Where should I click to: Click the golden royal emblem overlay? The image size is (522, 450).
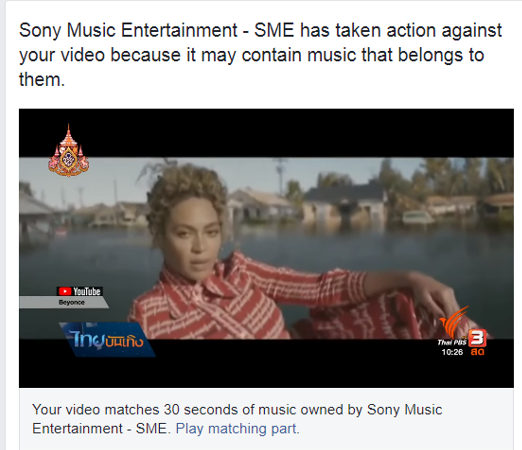pos(69,151)
